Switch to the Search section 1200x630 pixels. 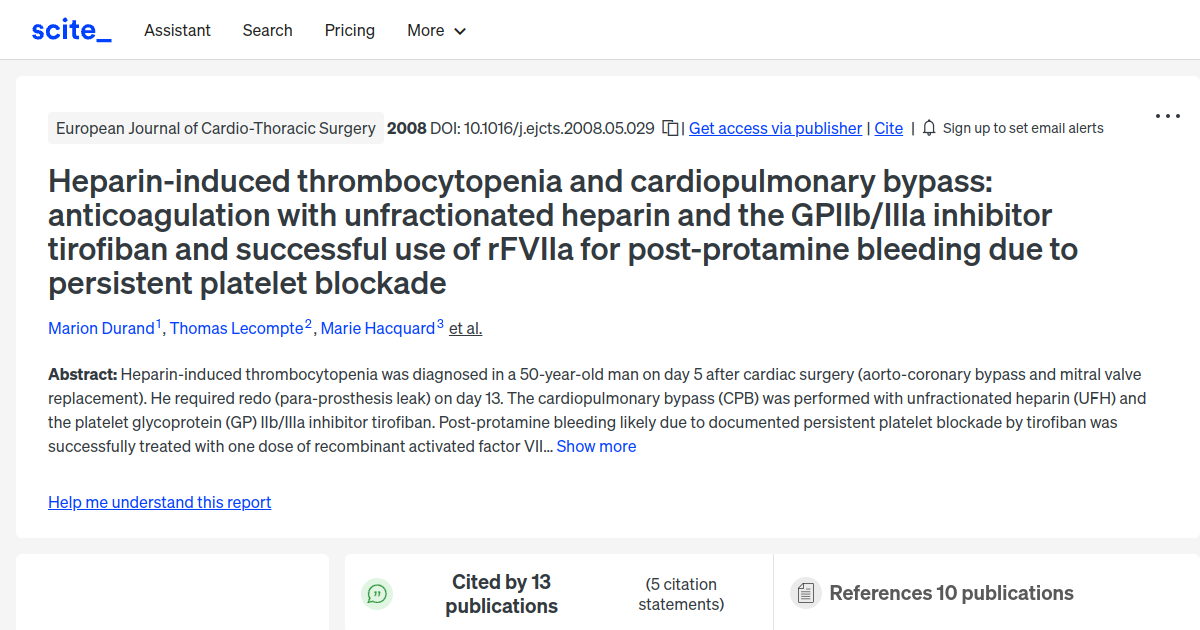(x=267, y=31)
